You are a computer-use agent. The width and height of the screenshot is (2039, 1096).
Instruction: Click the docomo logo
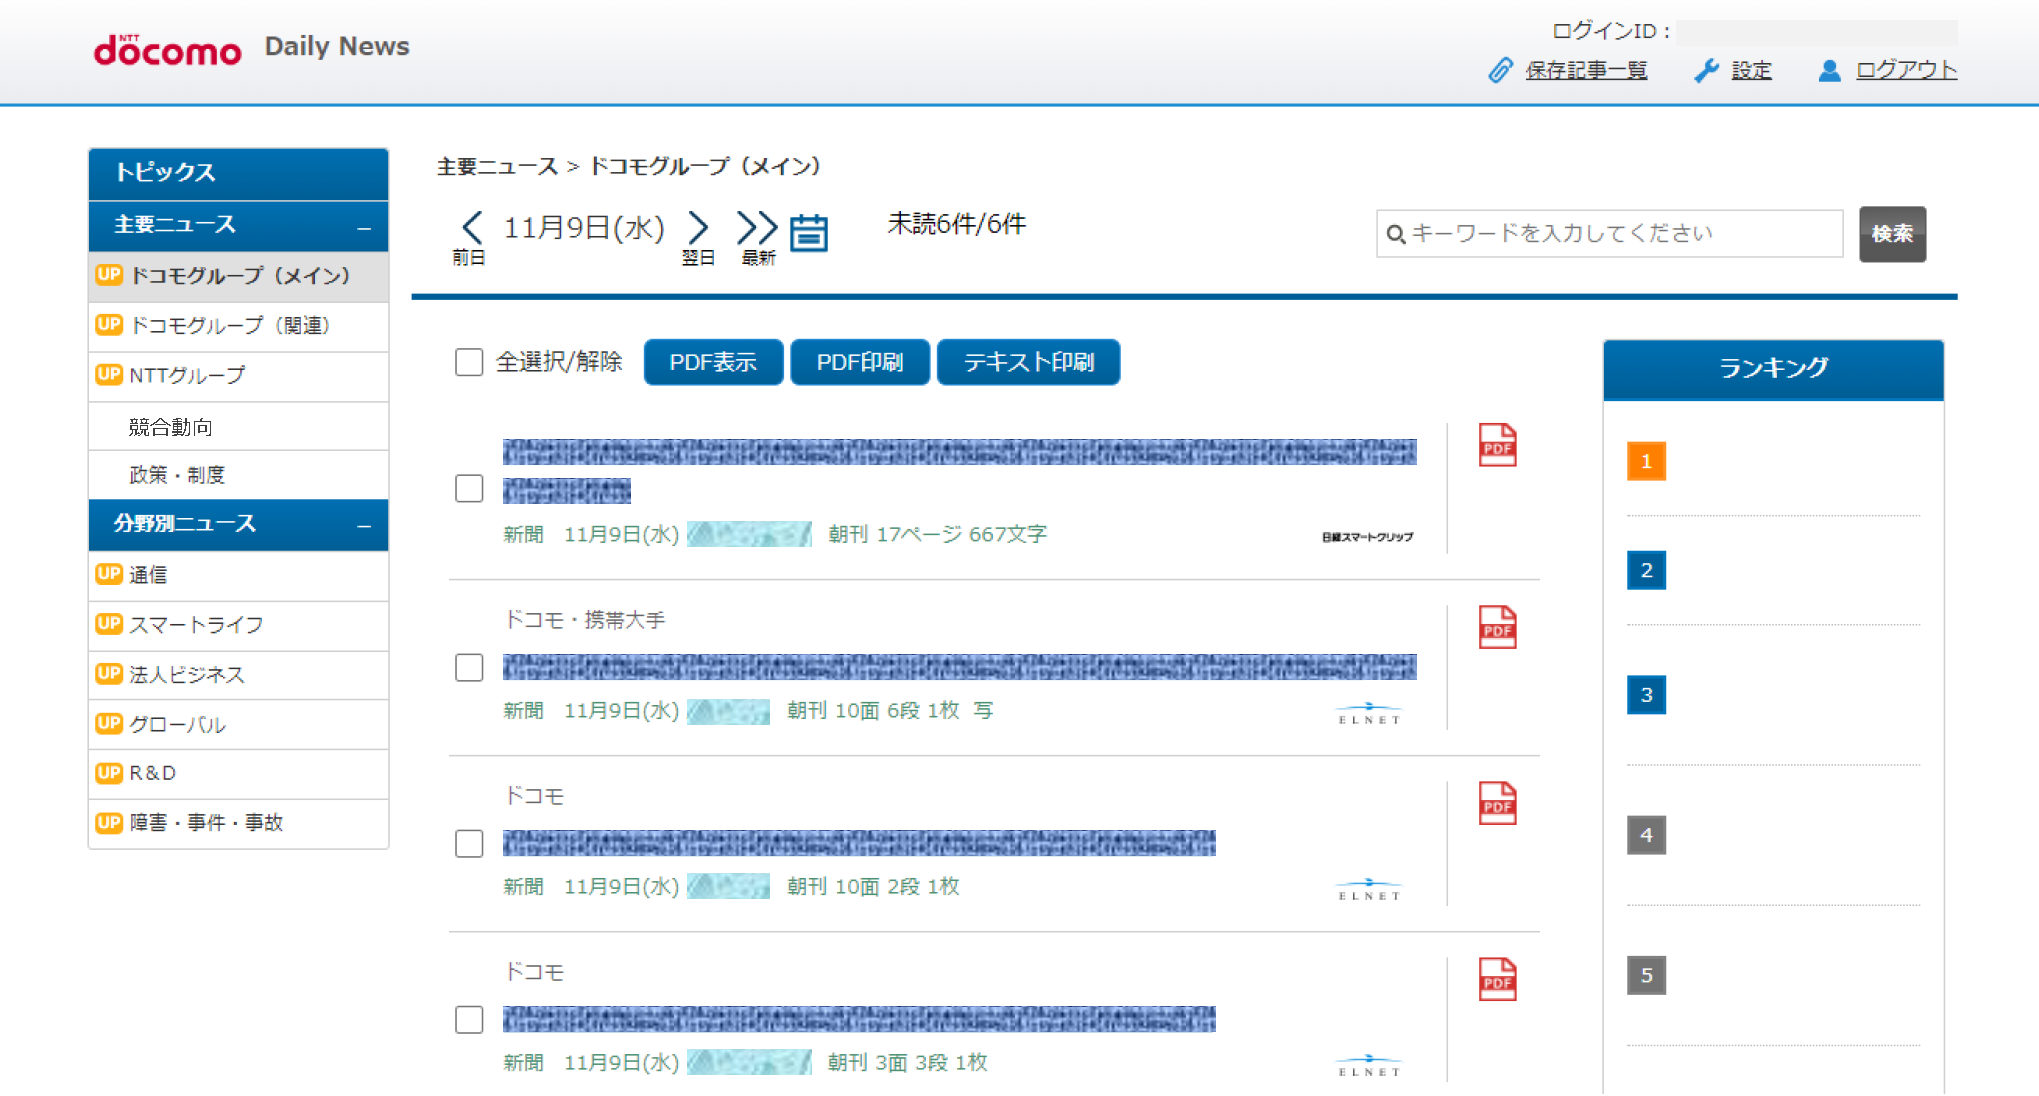pos(168,49)
